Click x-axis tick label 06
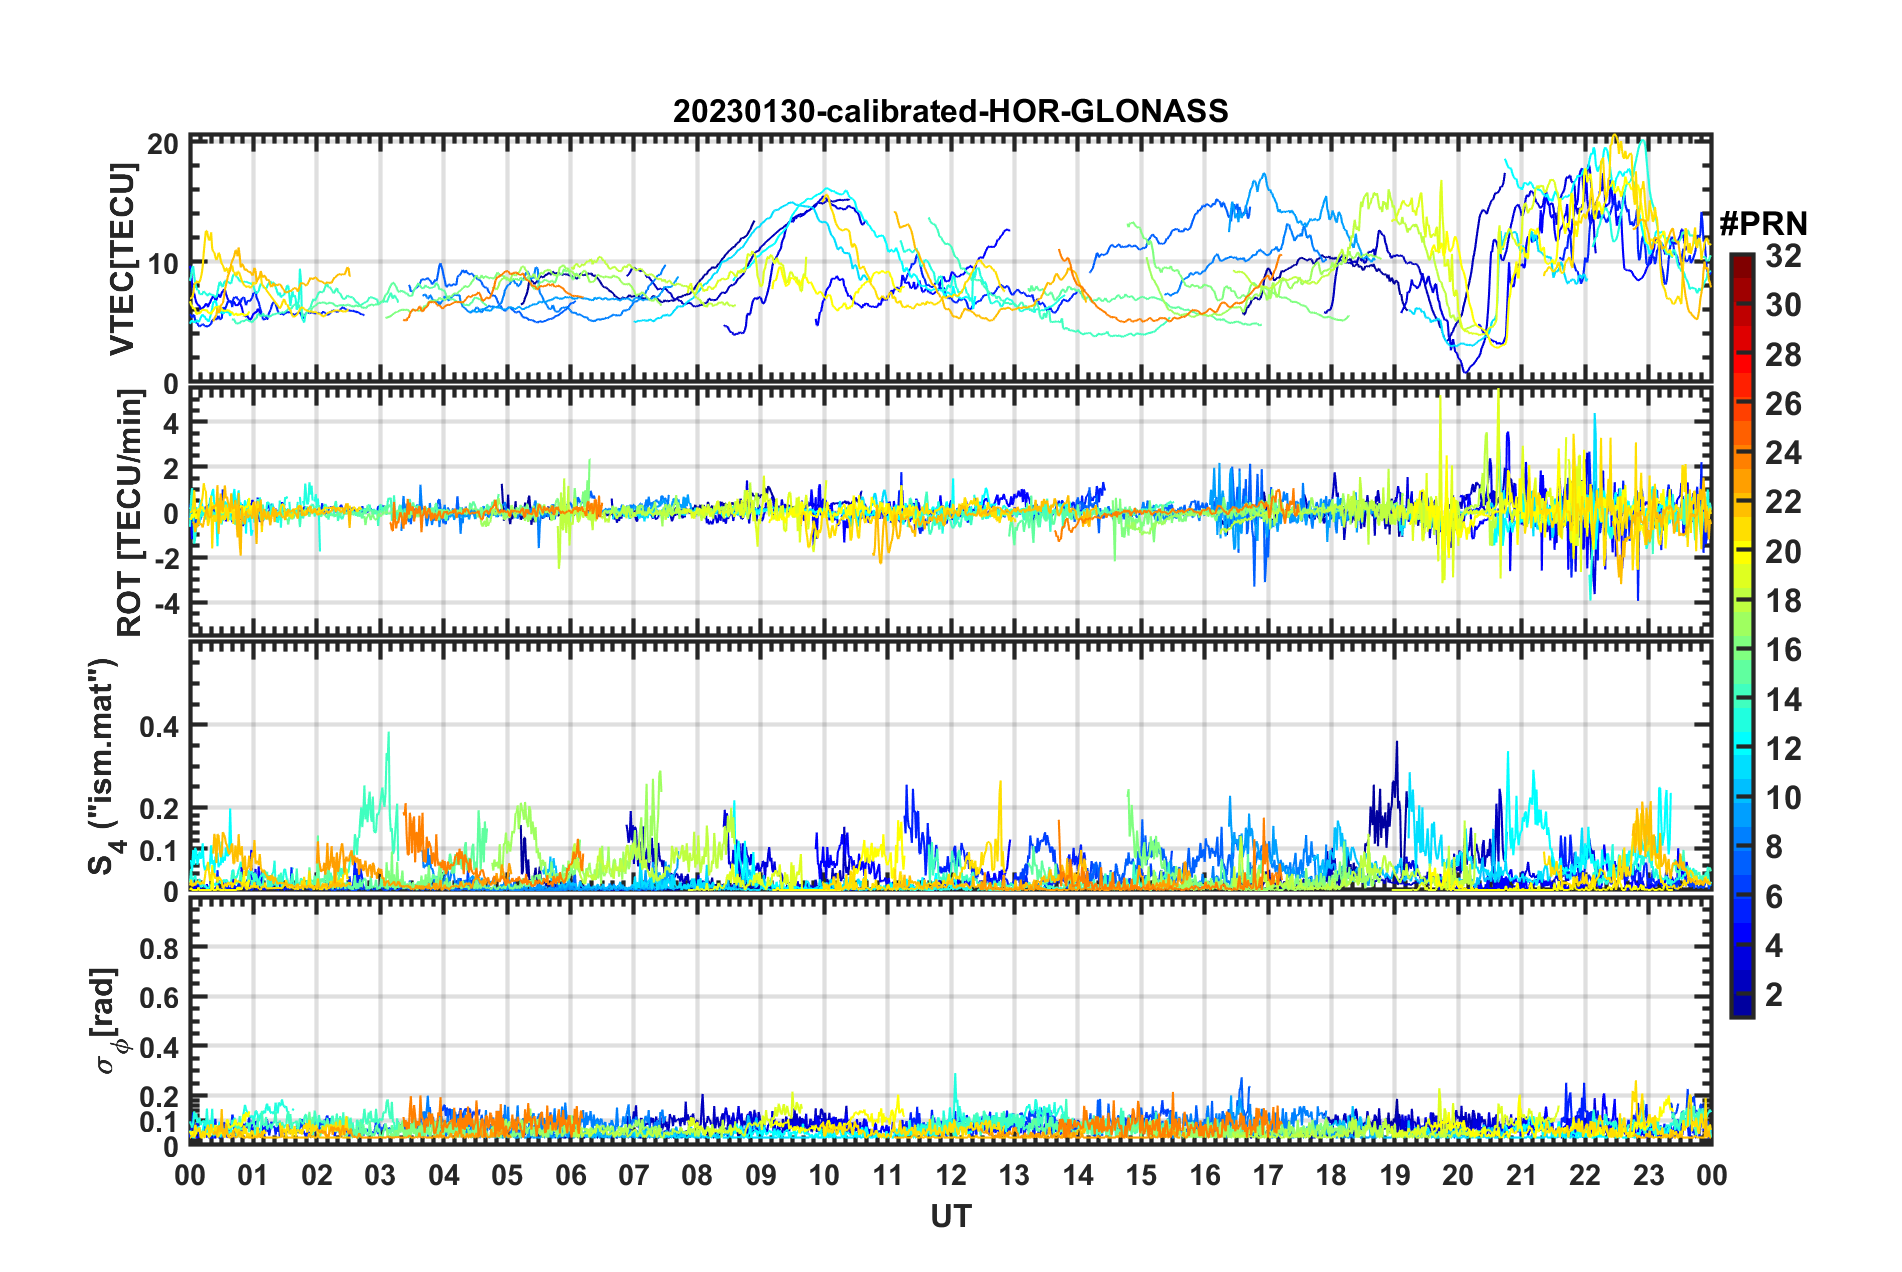Image resolution: width=1902 pixels, height=1272 pixels. coord(571,1175)
